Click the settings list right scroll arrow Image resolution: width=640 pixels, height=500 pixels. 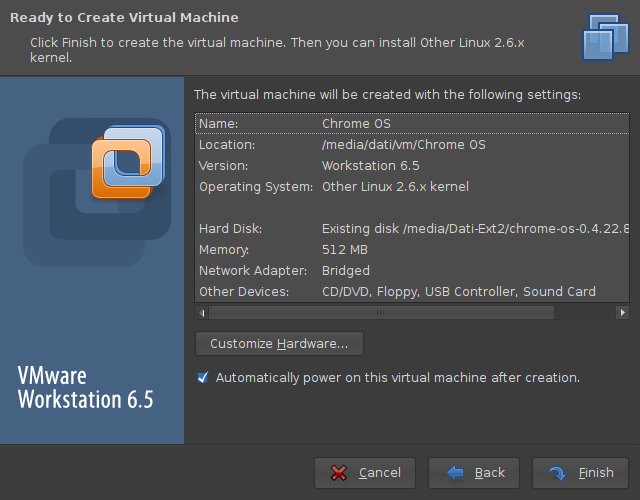[622, 313]
